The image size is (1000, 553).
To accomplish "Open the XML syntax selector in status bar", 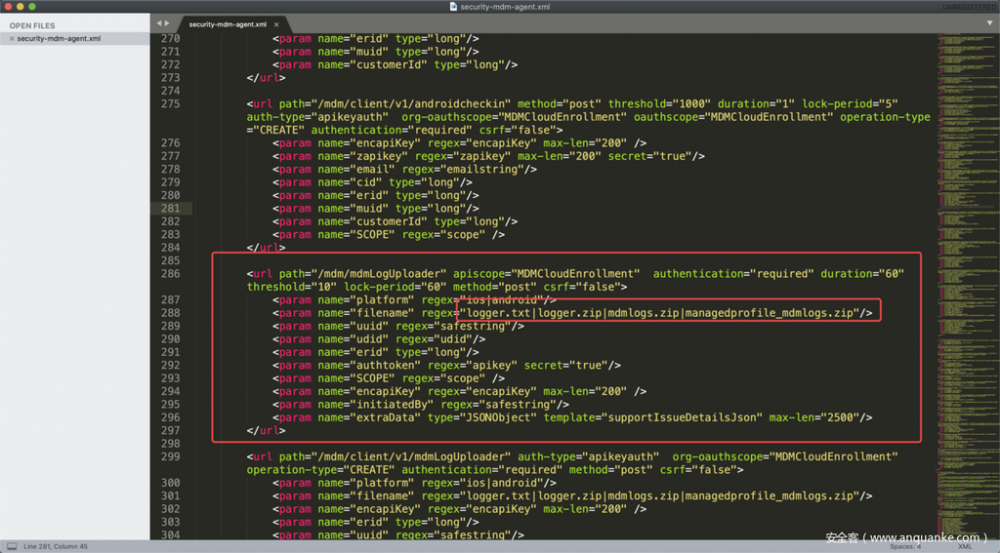I will tap(964, 547).
